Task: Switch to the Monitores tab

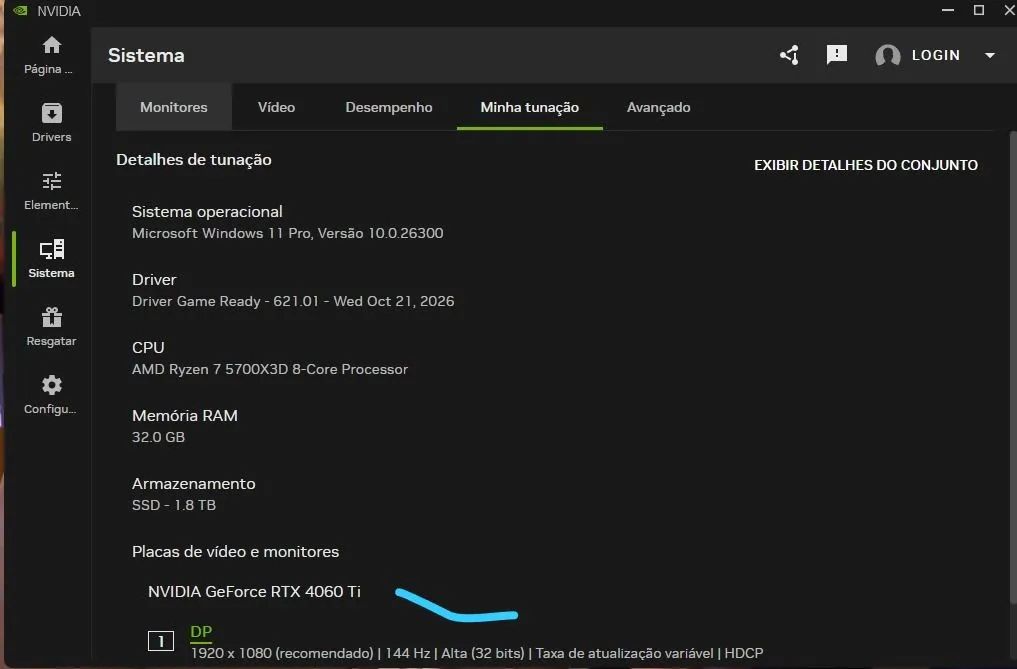Action: click(174, 107)
